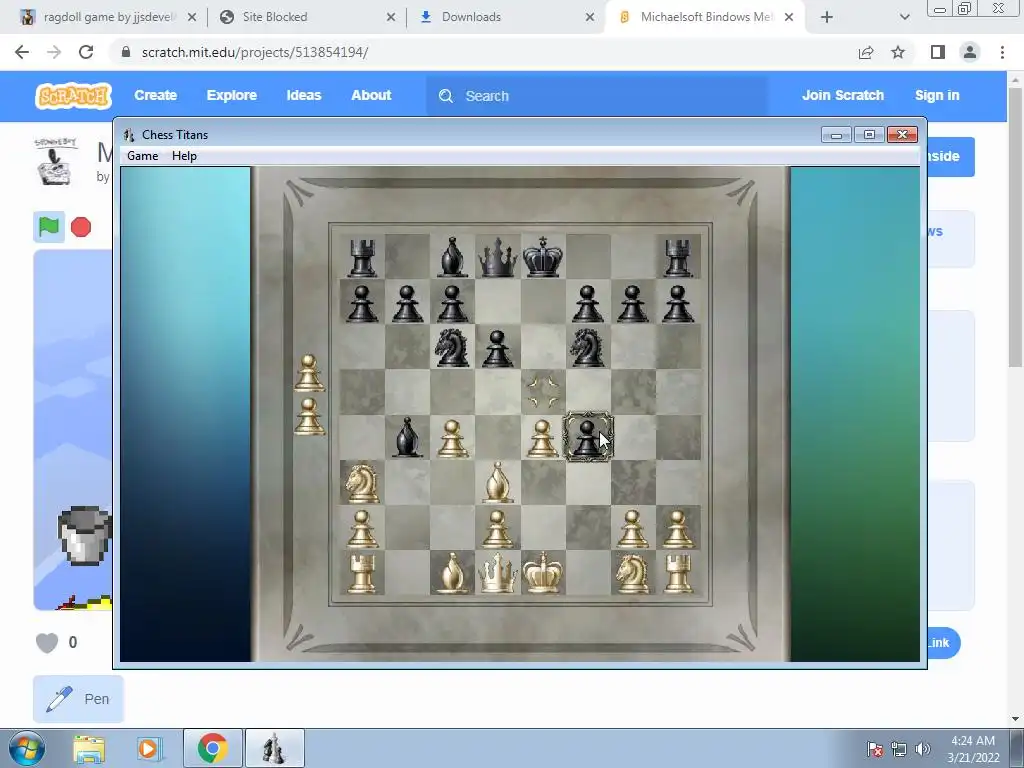Open the Explore link in Scratch header
Screen dimensions: 1024x768
click(x=232, y=95)
